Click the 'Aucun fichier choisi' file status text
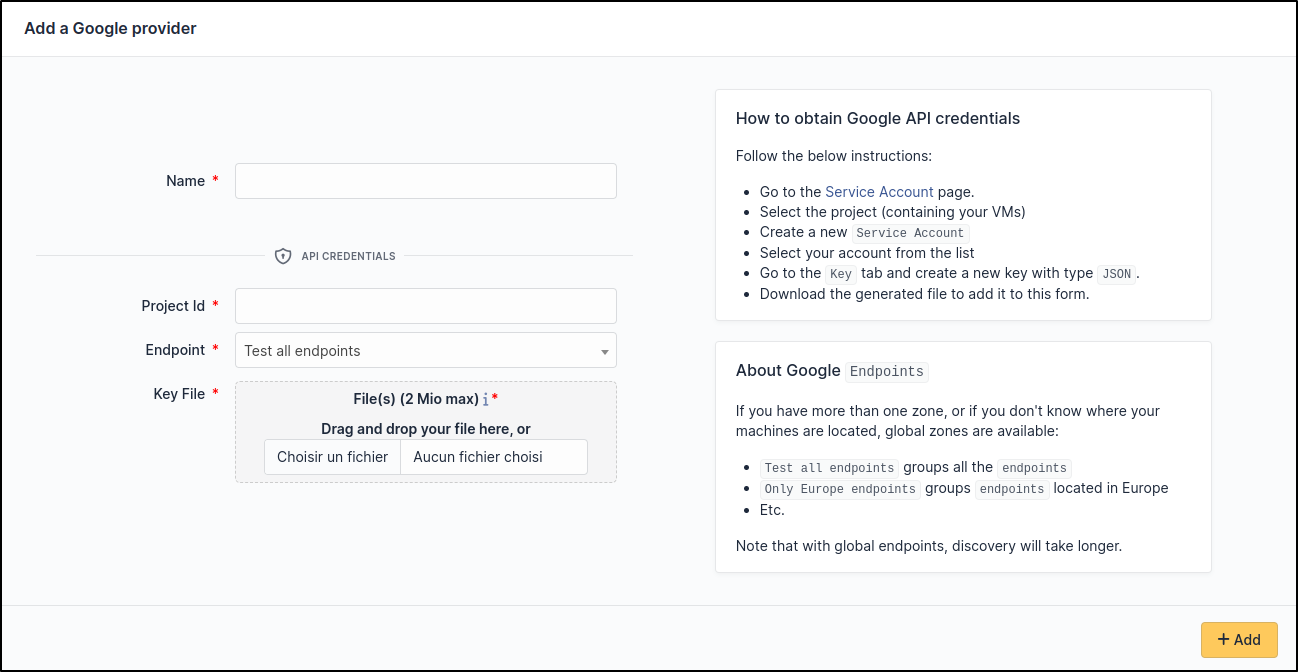The image size is (1298, 672). coord(478,457)
